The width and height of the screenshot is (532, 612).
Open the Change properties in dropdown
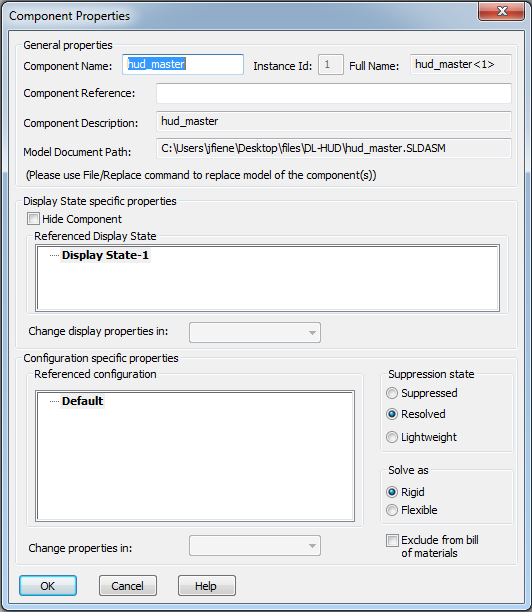[255, 546]
